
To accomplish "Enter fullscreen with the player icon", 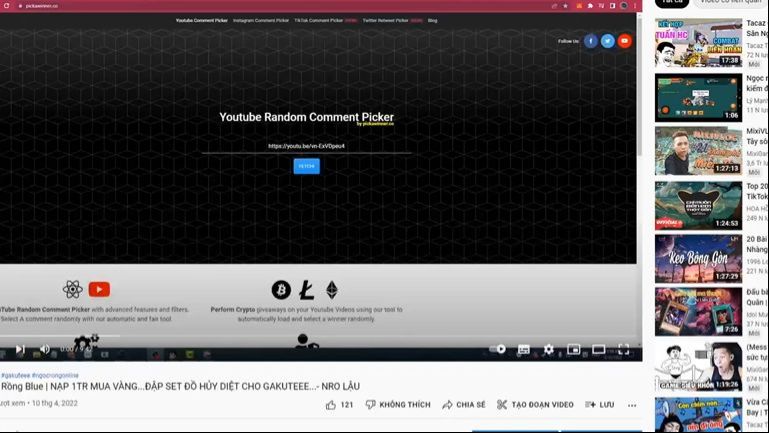I will pyautogui.click(x=623, y=349).
